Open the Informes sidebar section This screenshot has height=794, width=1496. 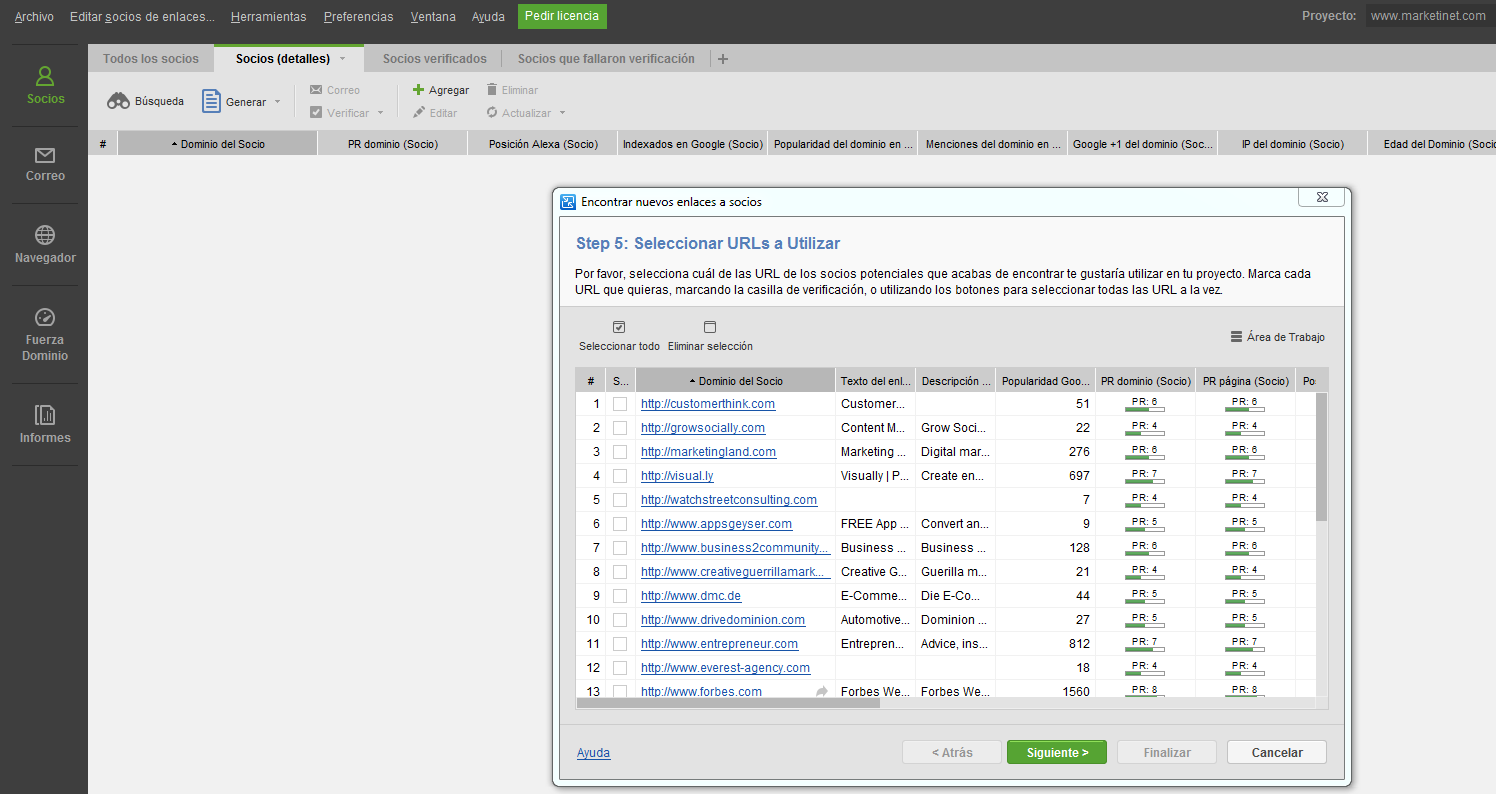(45, 425)
